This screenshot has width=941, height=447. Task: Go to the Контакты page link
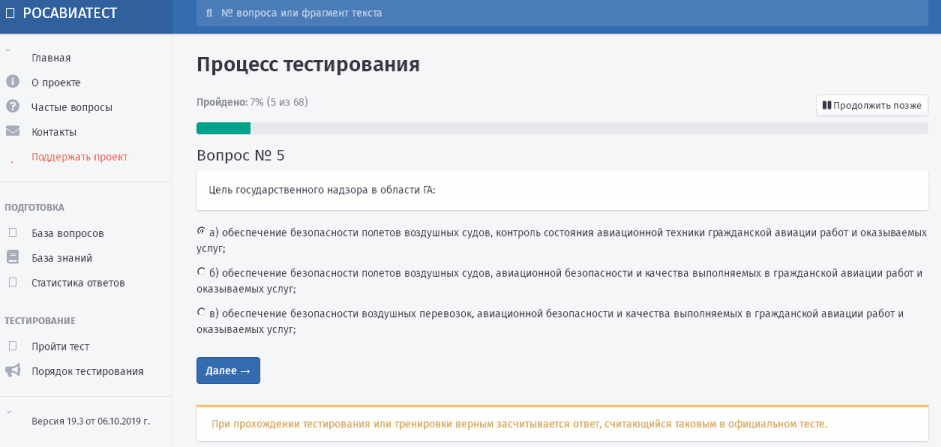tap(54, 132)
